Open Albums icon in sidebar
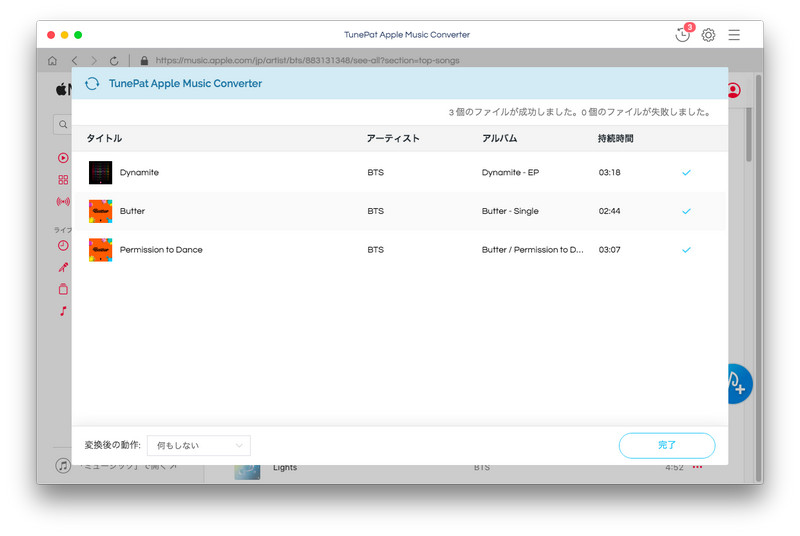This screenshot has height=536, width=800. [63, 289]
